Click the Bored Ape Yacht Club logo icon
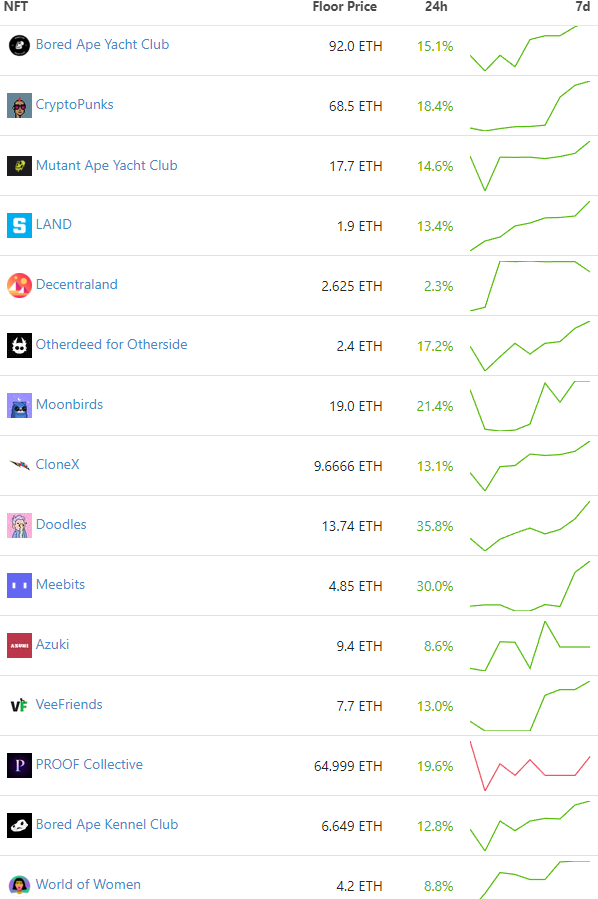 (x=19, y=45)
